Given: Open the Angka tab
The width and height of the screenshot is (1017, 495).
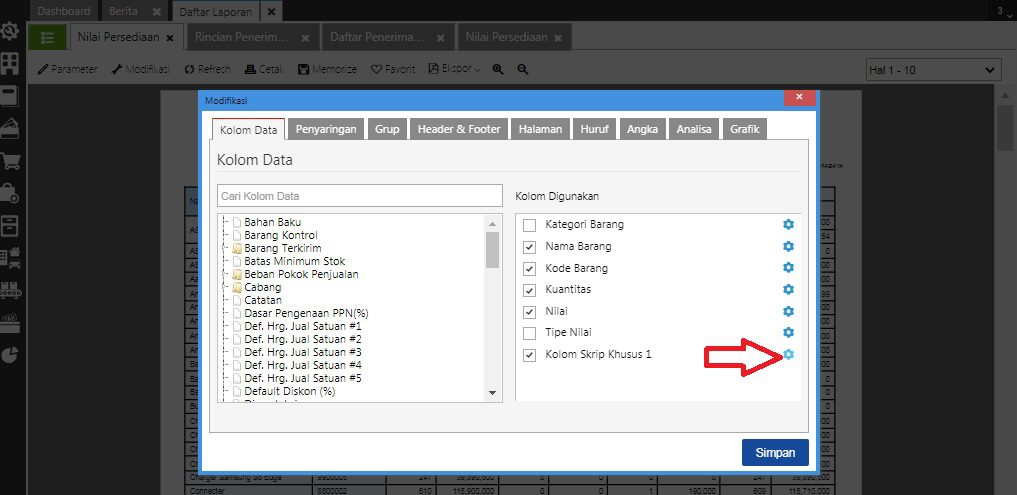Looking at the screenshot, I should (642, 129).
